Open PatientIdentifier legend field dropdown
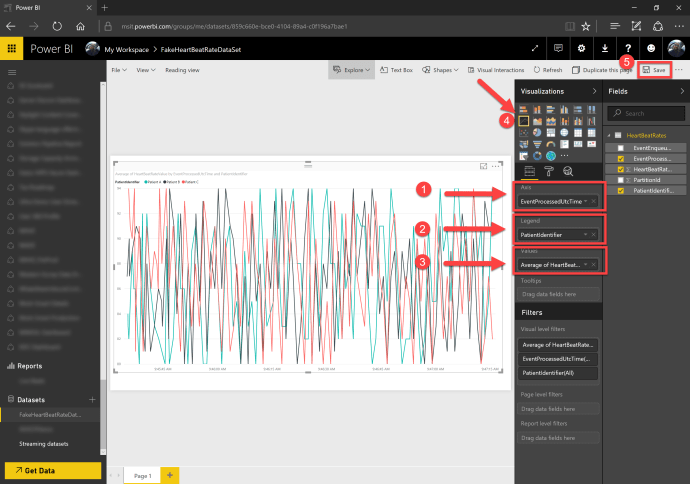This screenshot has height=484, width=690. [585, 235]
